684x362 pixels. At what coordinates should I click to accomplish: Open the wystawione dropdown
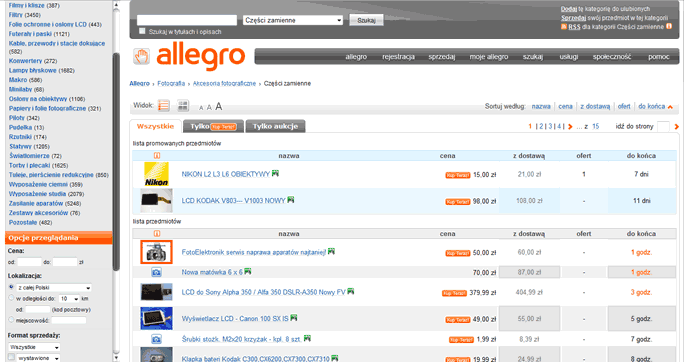click(x=39, y=358)
